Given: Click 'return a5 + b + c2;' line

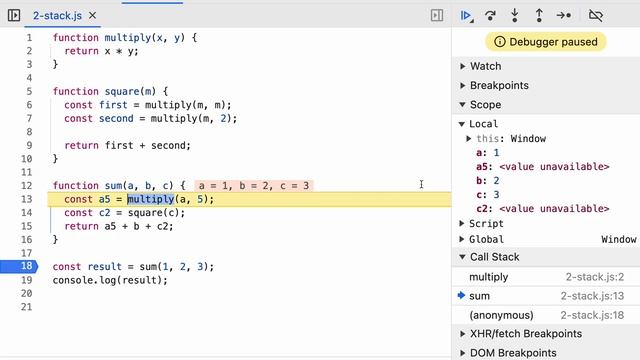Looking at the screenshot, I should click(119, 226).
